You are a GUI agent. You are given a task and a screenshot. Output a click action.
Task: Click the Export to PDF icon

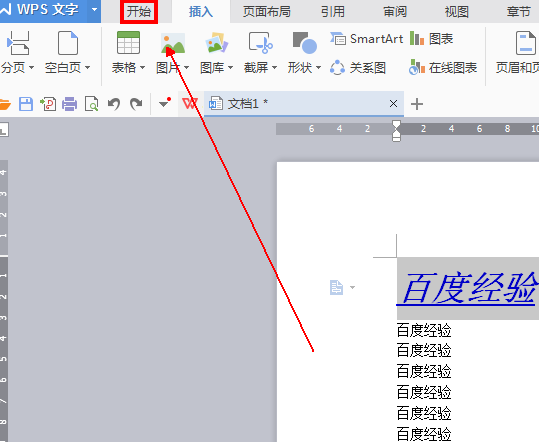[48, 104]
